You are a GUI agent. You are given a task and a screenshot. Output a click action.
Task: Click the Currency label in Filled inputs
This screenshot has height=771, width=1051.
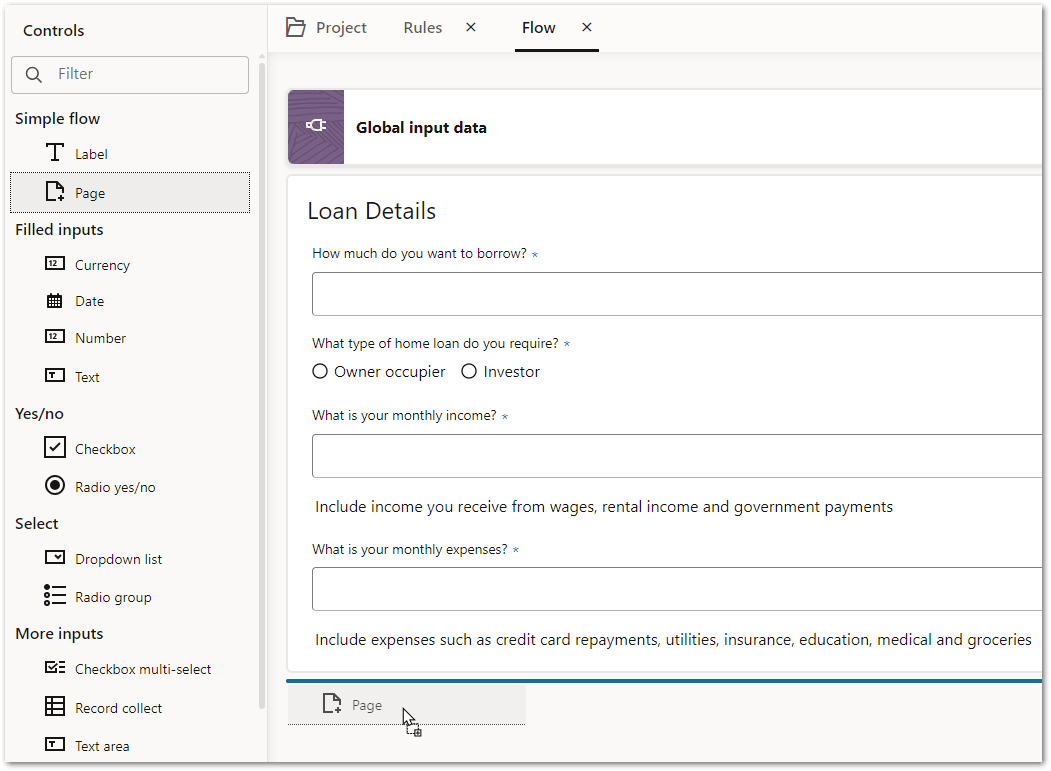tap(103, 265)
